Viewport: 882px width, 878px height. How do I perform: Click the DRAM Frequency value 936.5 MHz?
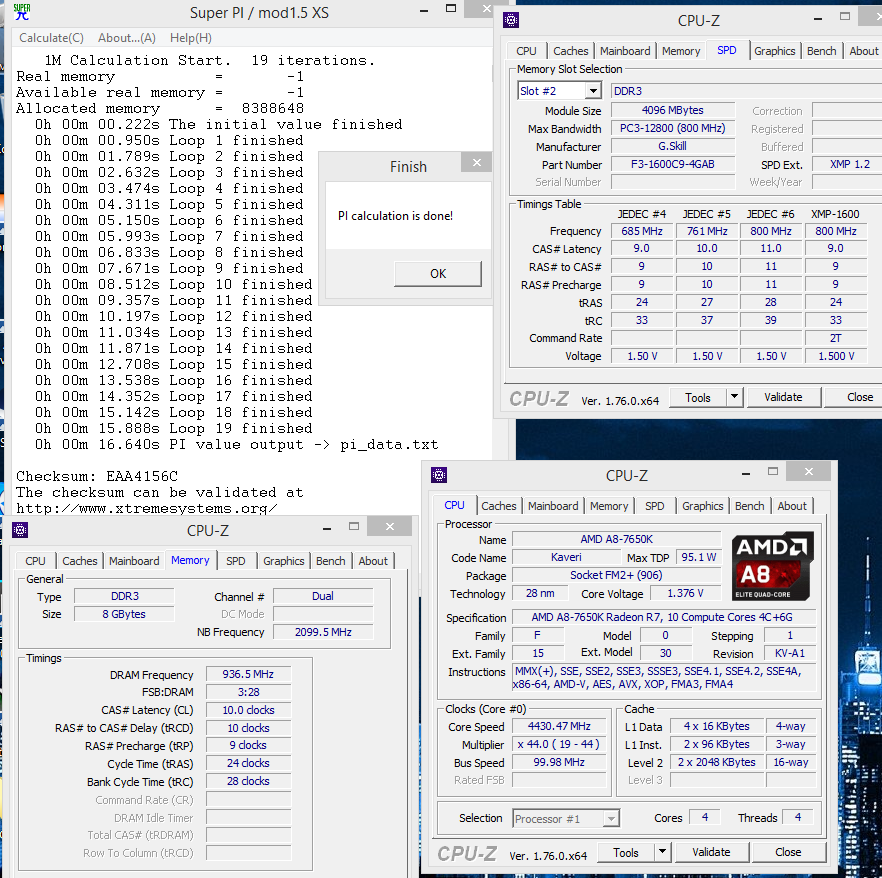(248, 674)
